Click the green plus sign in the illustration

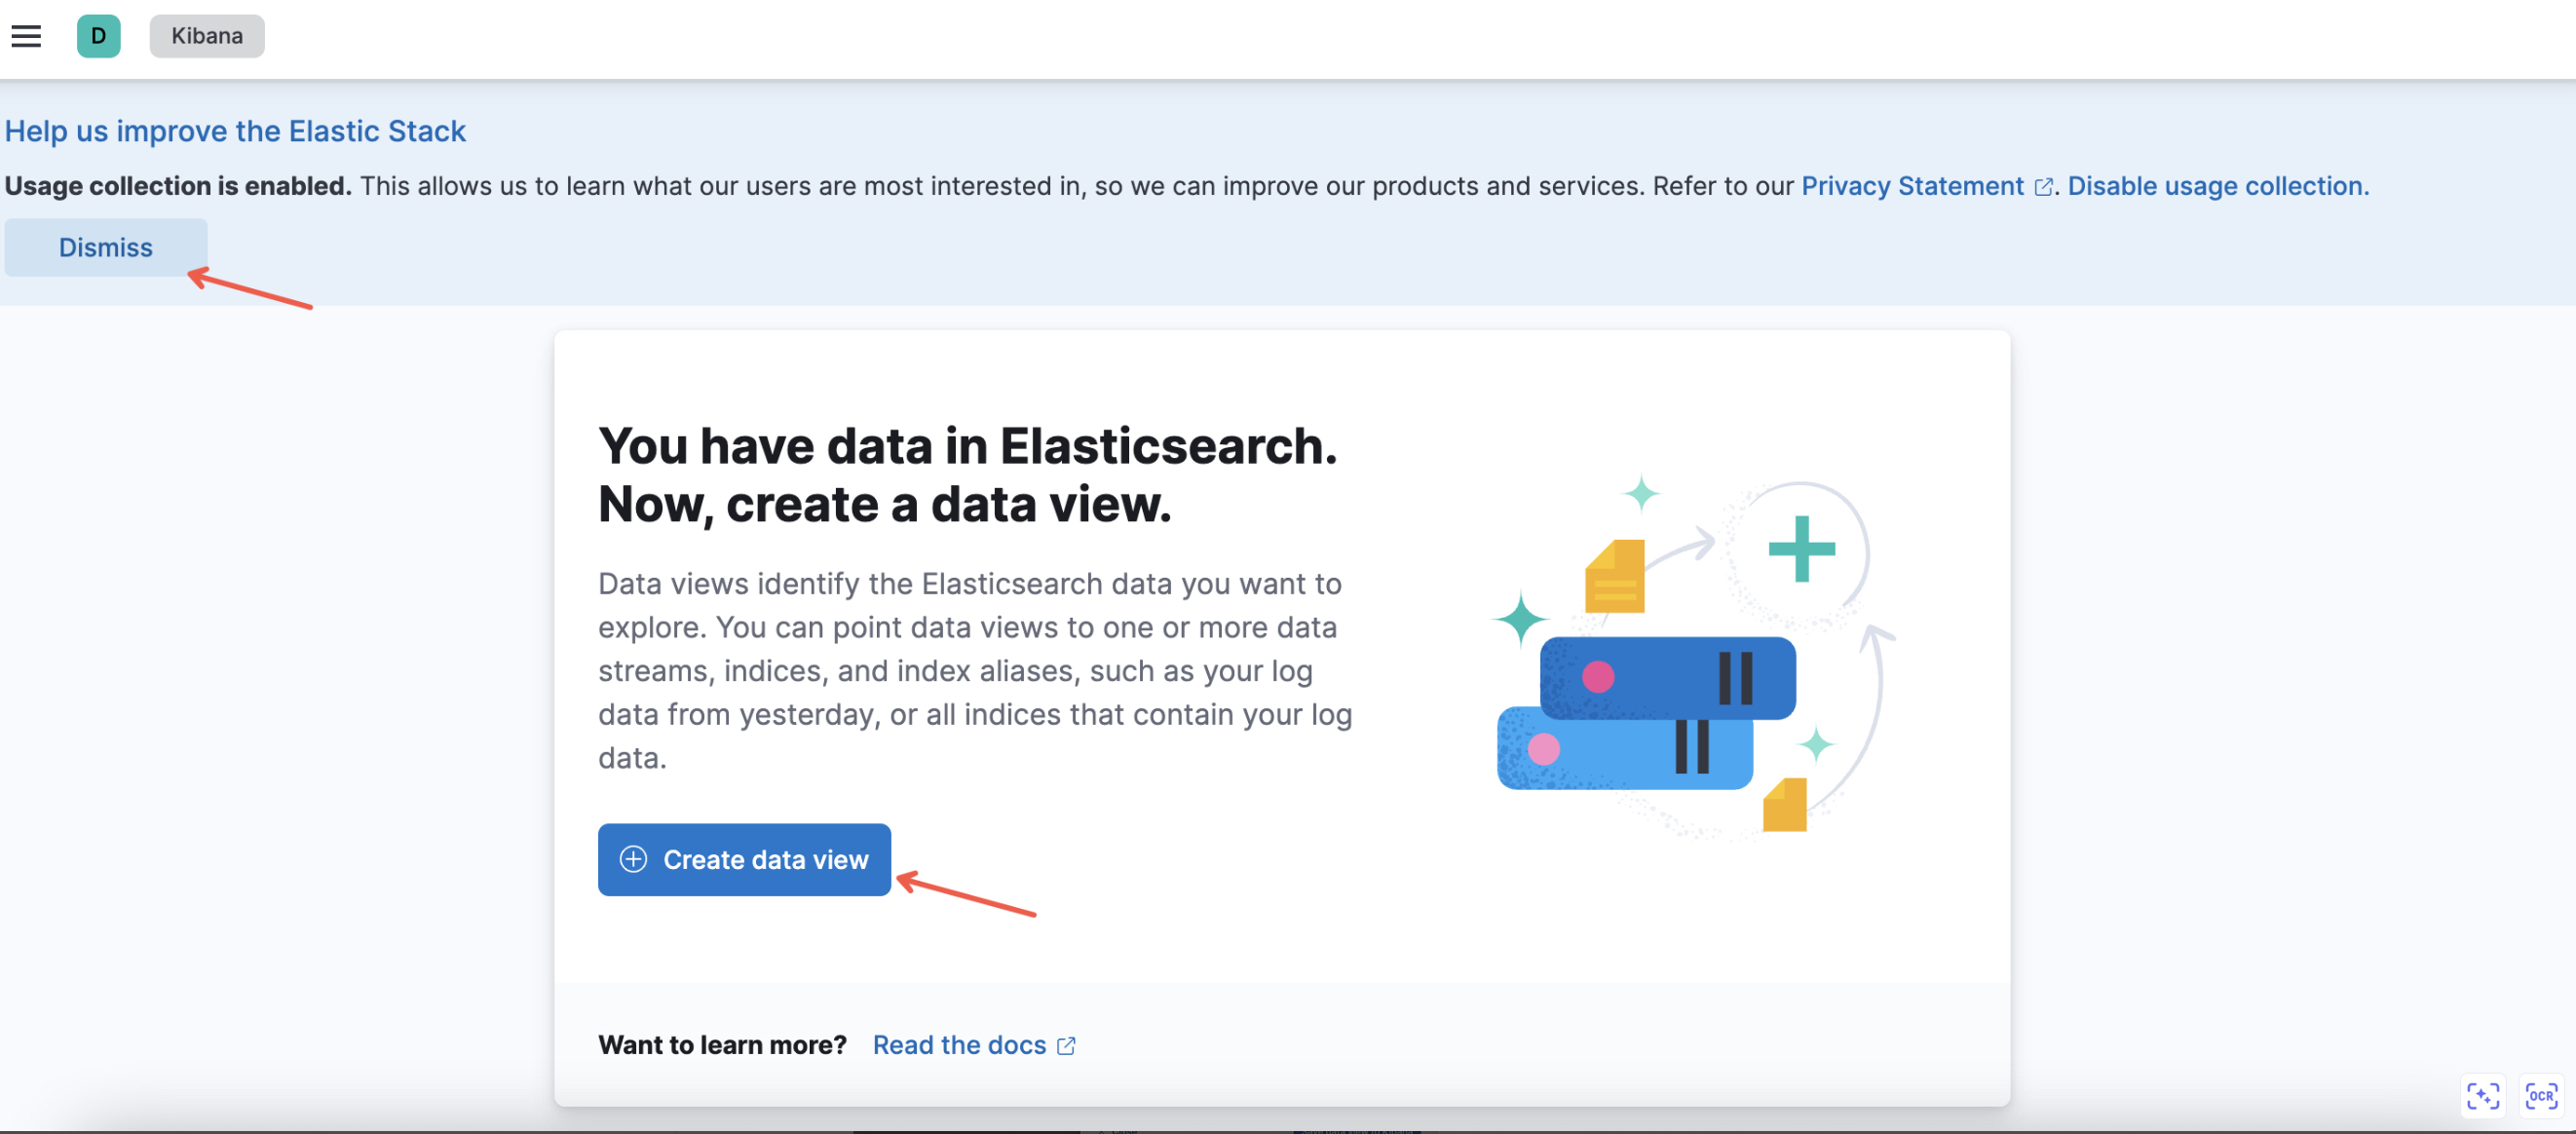pyautogui.click(x=1801, y=548)
